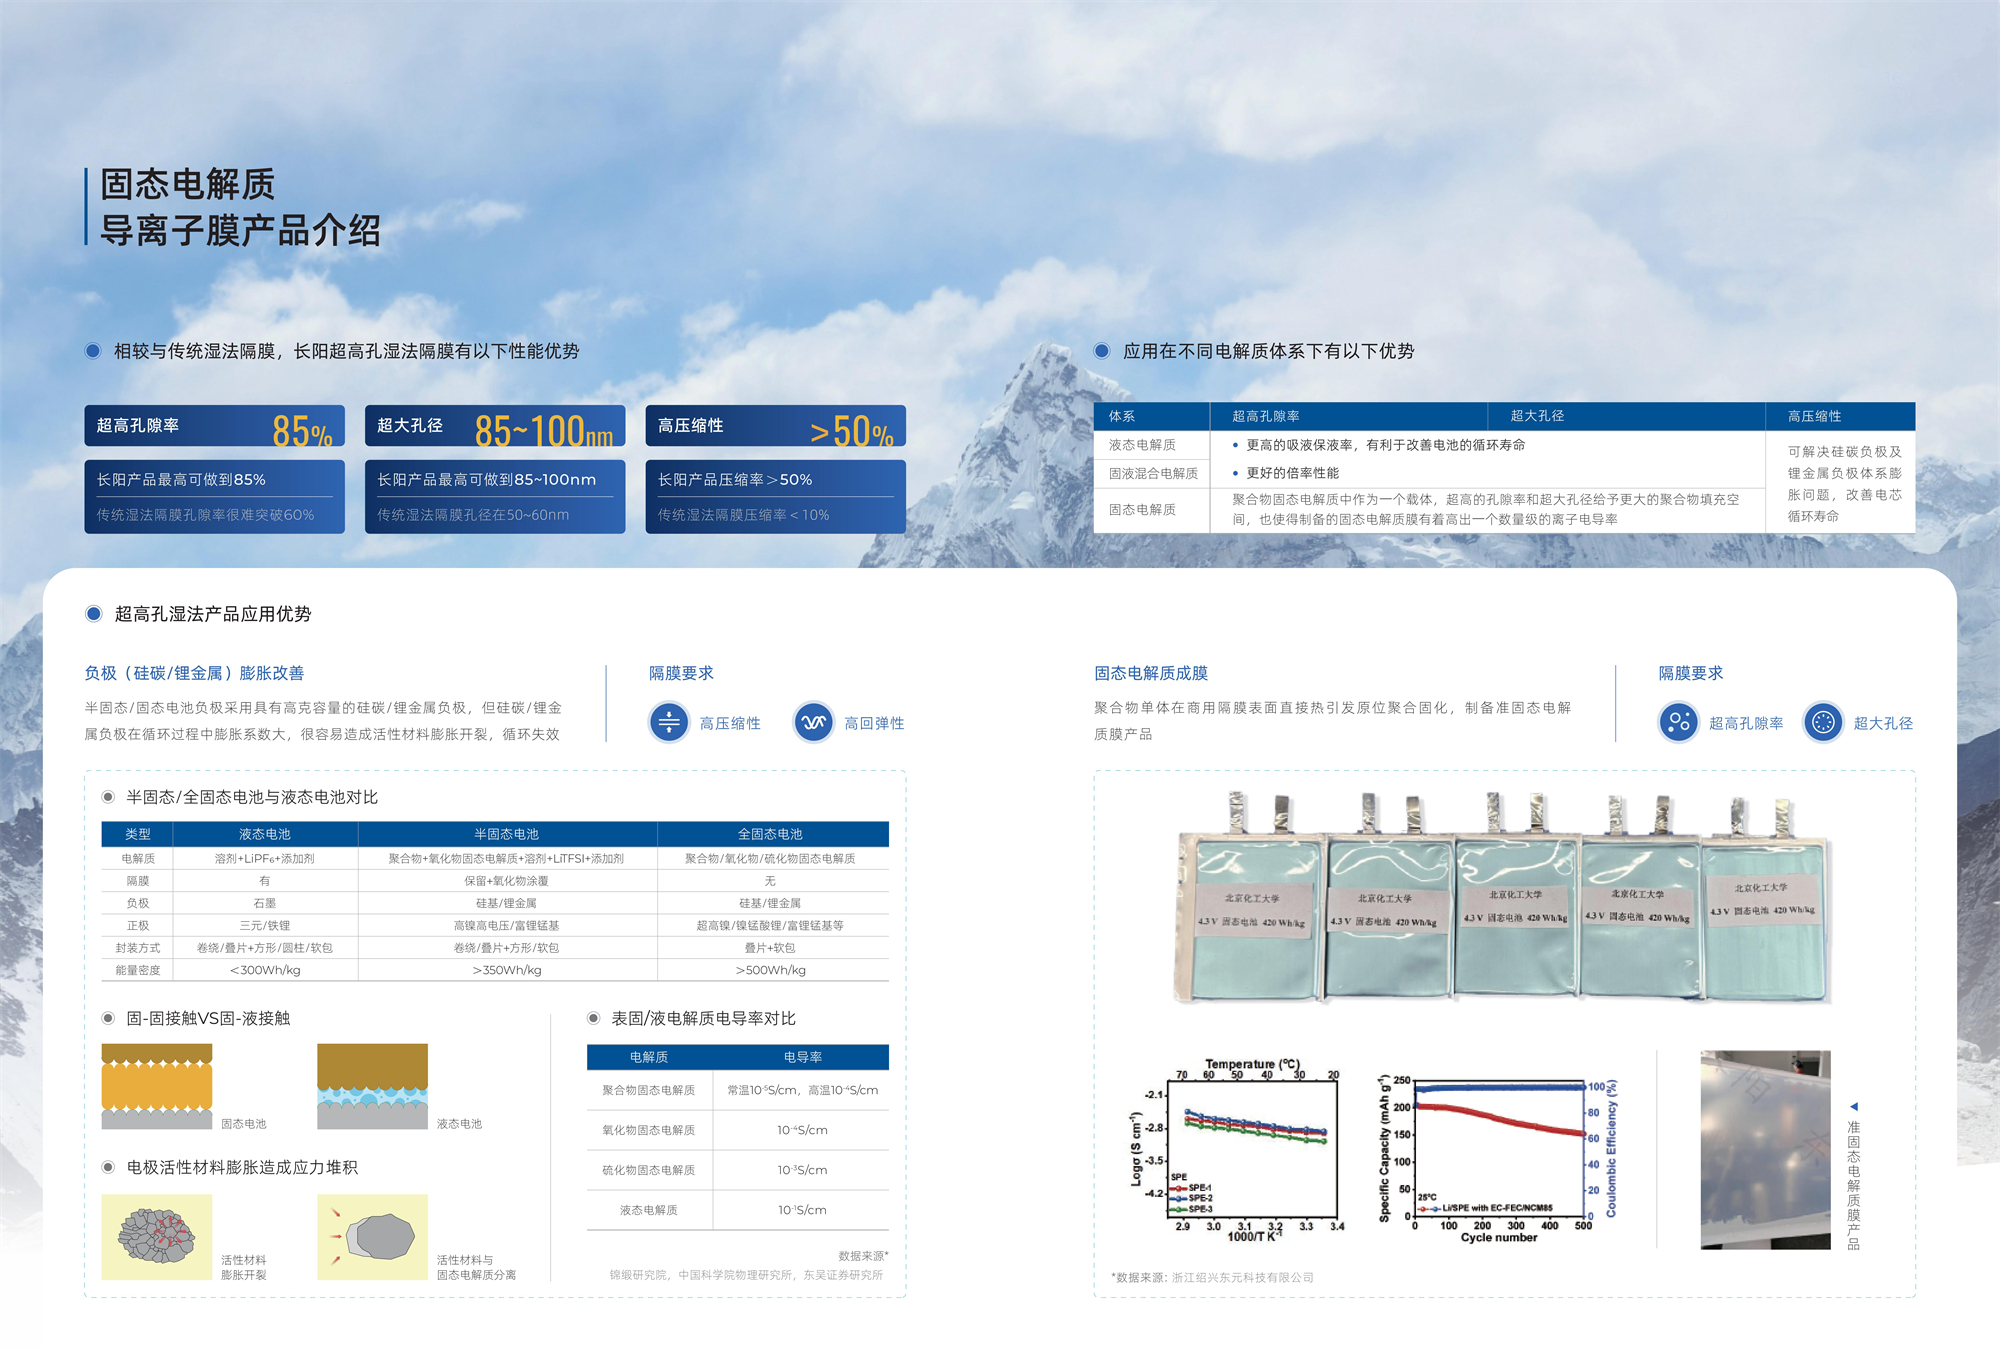Click the 超高孔隙率 column header in advantages table
Screen dimensions: 2000x1366
click(1266, 416)
